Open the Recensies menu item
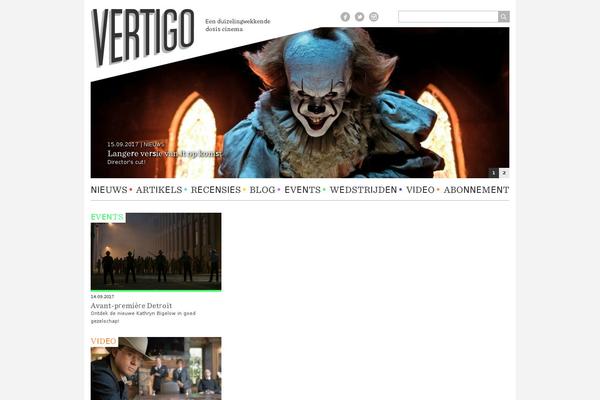600x400 pixels. click(216, 190)
